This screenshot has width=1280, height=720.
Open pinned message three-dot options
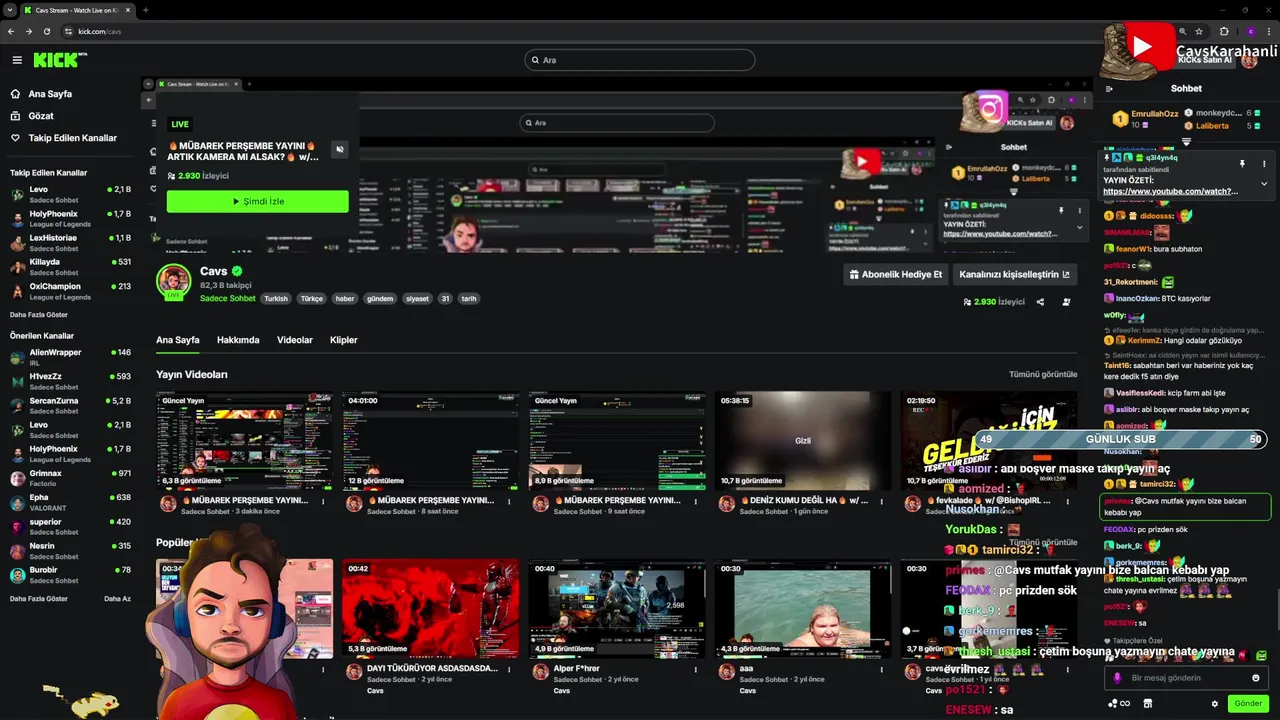click(x=1264, y=163)
